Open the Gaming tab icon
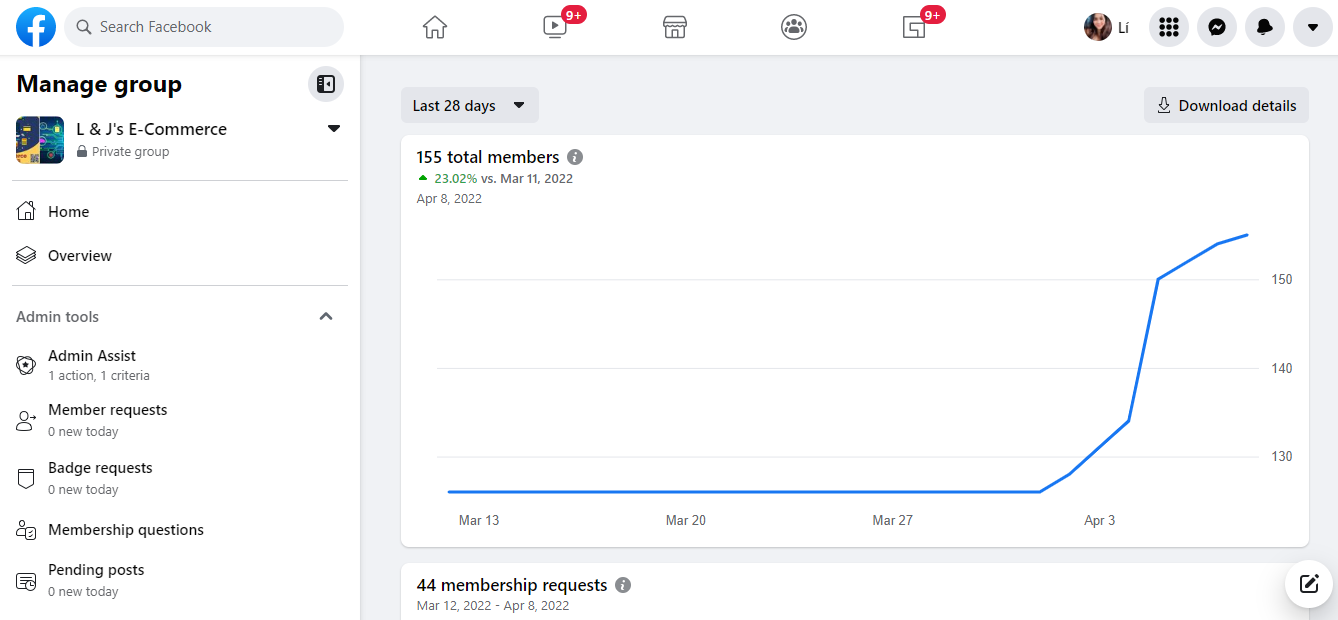The image size is (1338, 620). point(914,27)
